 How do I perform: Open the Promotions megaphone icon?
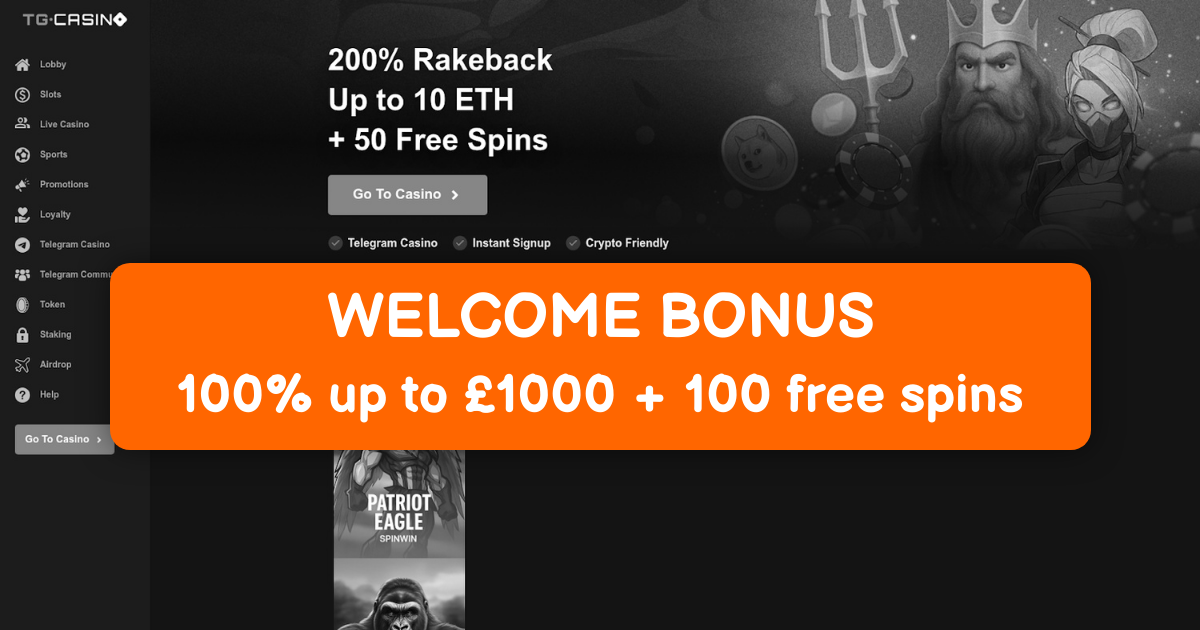(x=22, y=185)
